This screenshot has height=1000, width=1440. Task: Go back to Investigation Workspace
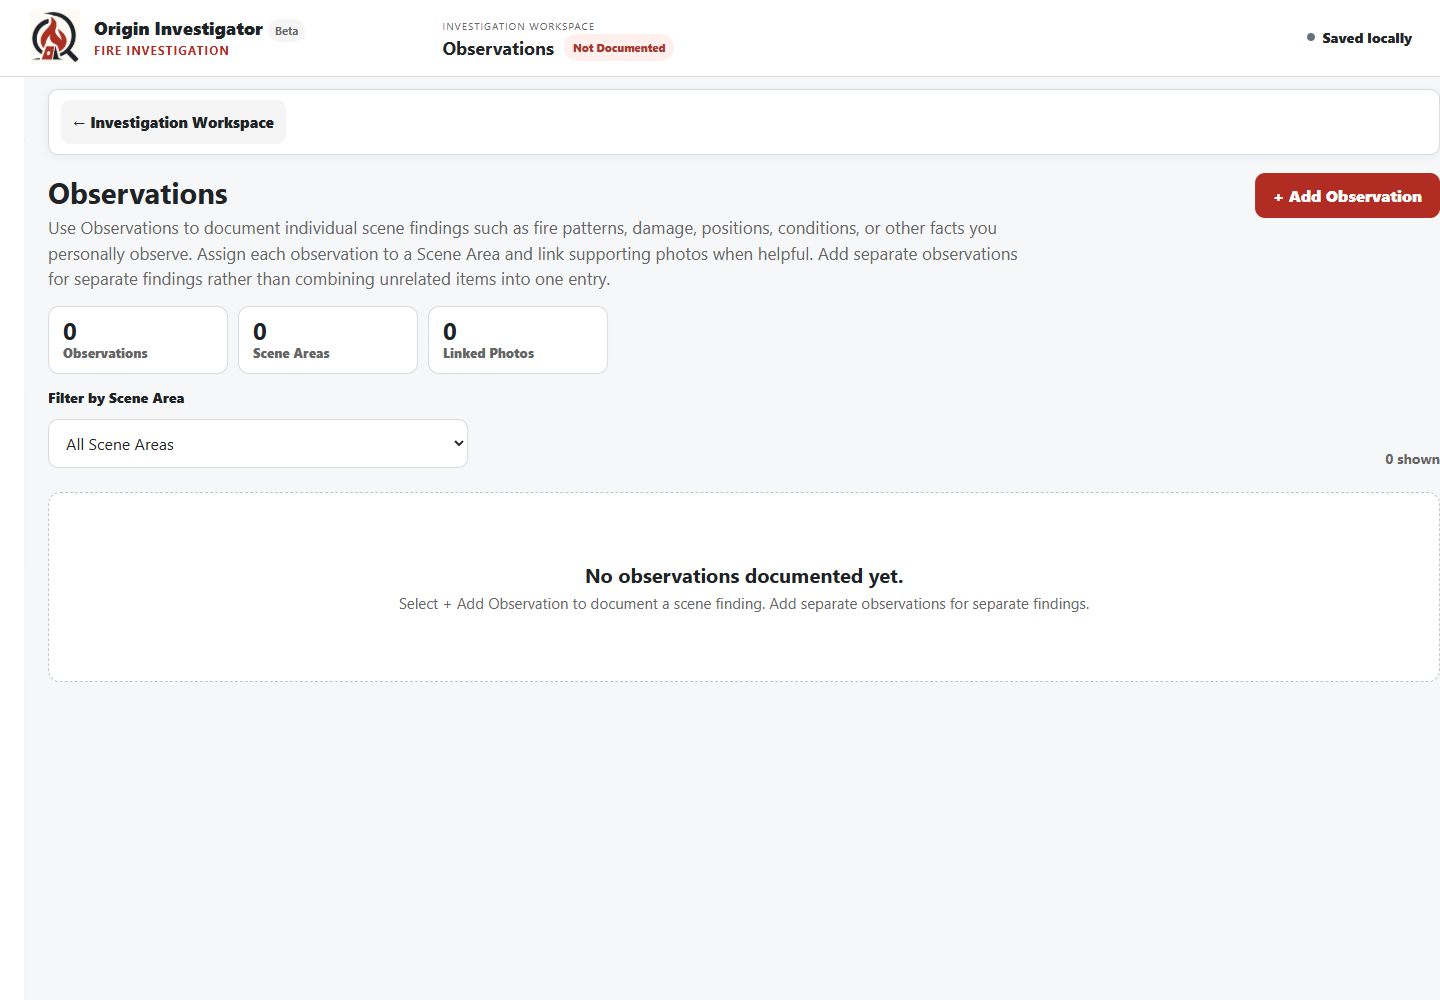[173, 122]
